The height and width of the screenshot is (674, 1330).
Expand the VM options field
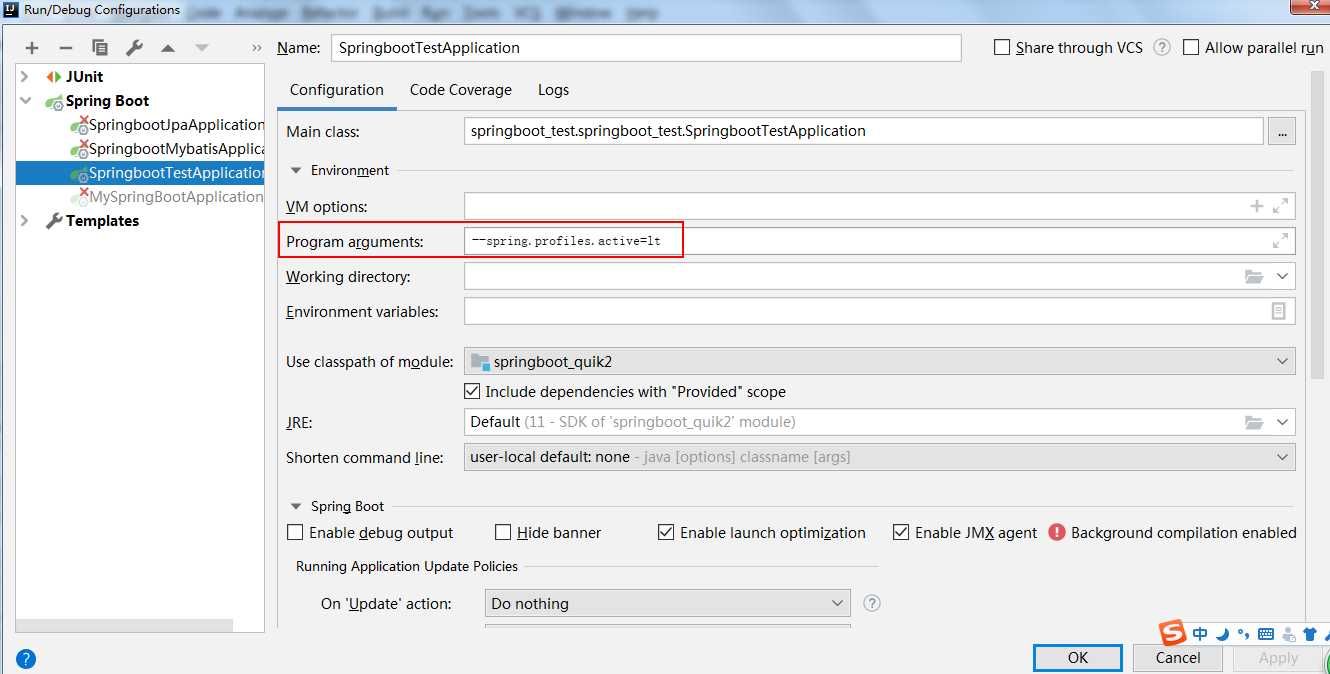point(1280,206)
